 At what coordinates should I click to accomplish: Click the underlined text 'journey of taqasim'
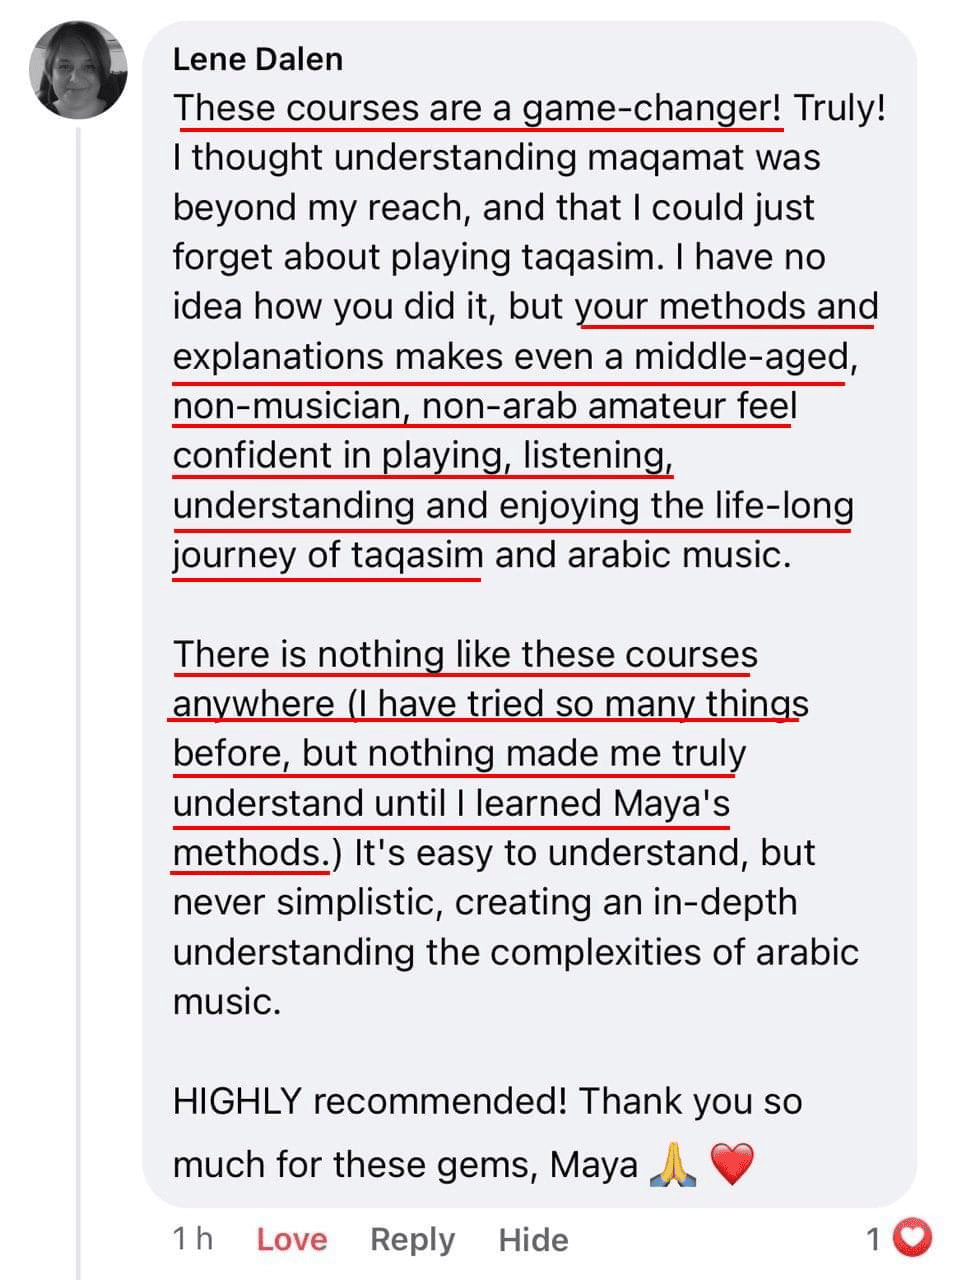327,555
